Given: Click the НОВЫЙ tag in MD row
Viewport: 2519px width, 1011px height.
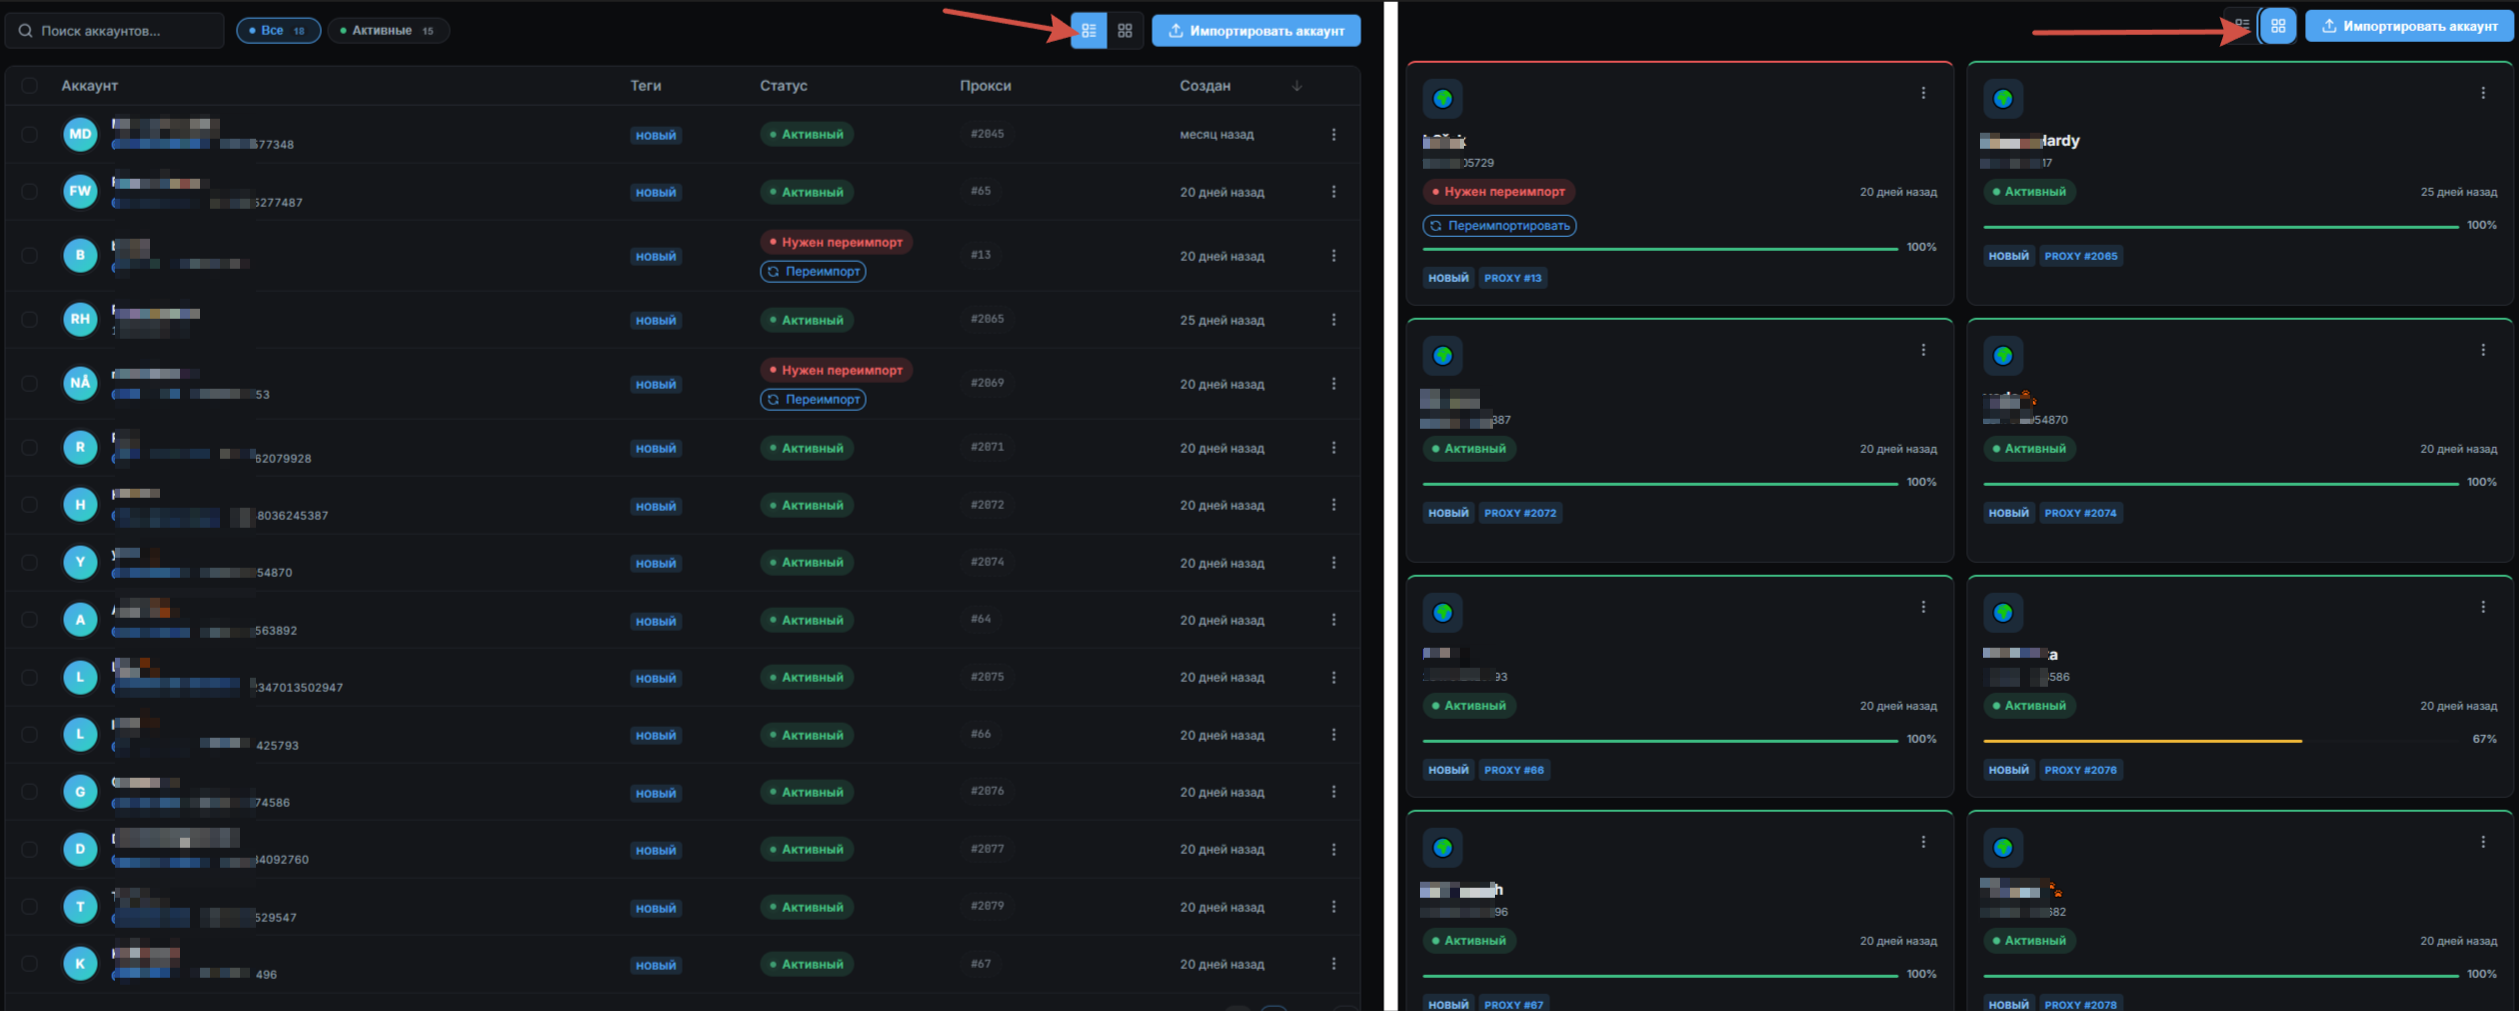Looking at the screenshot, I should [x=656, y=135].
